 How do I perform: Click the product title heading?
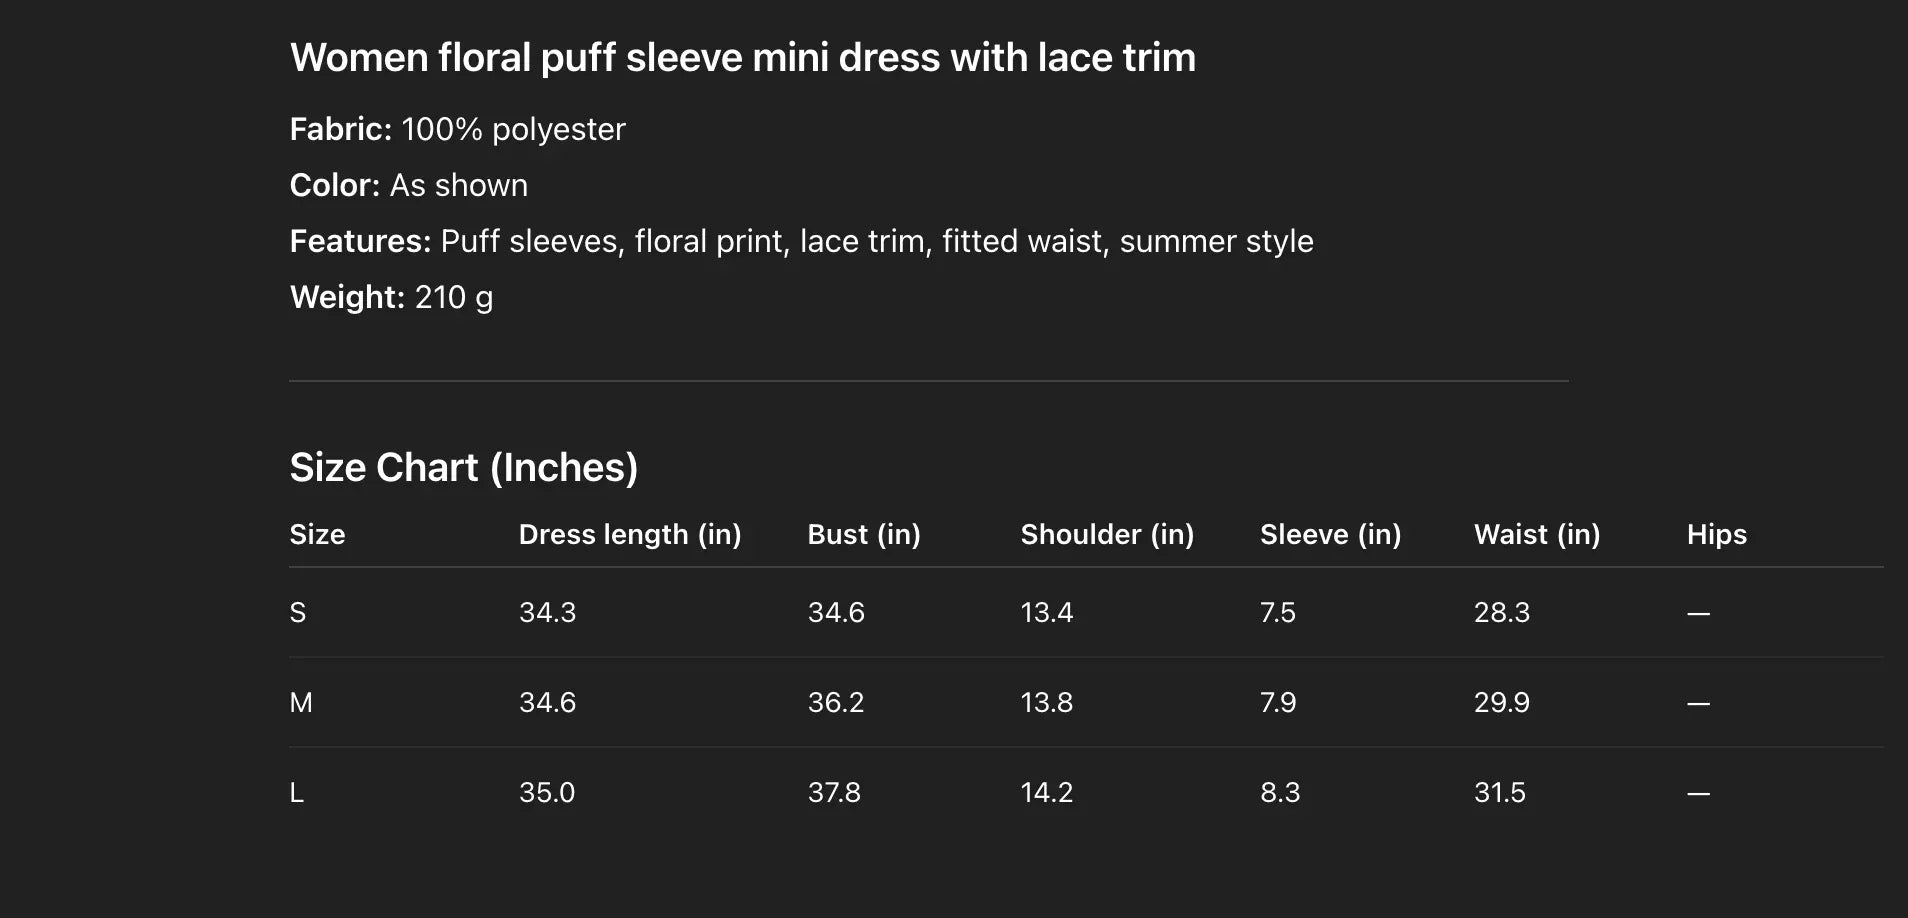[742, 58]
